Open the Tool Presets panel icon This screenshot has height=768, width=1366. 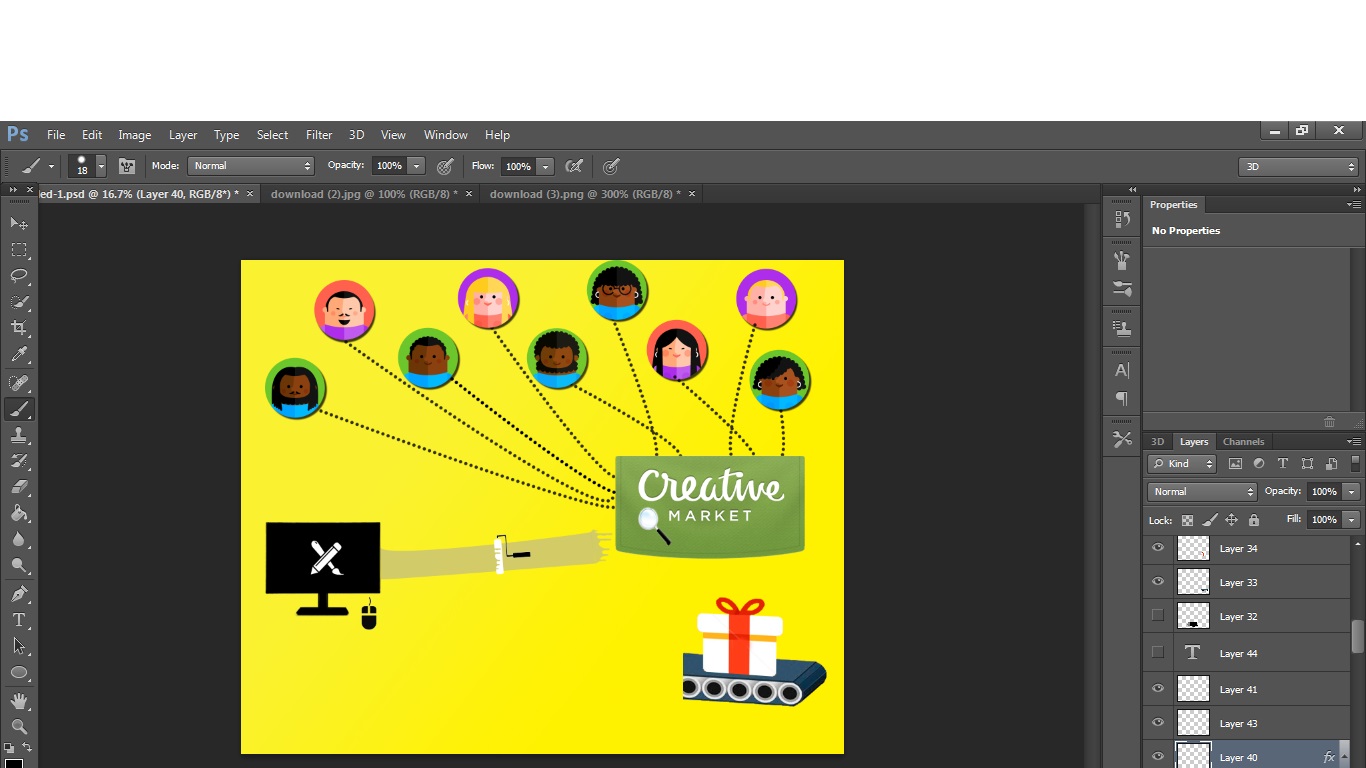[1122, 439]
